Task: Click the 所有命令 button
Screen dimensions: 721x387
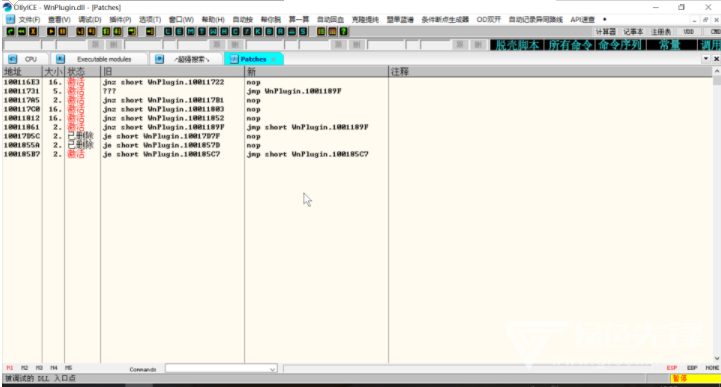Action: tap(570, 45)
